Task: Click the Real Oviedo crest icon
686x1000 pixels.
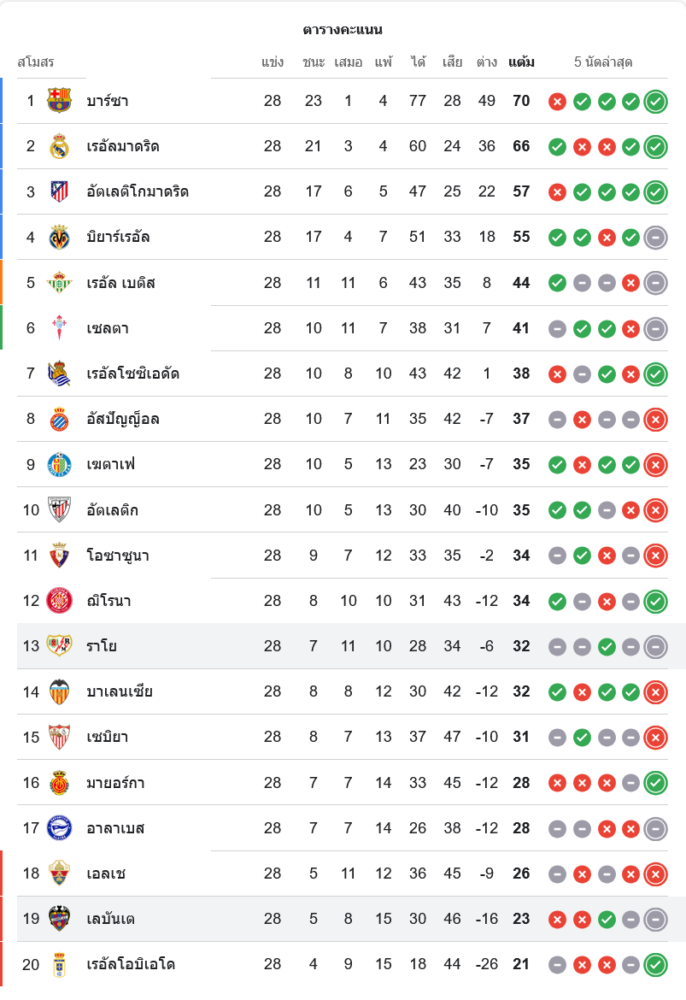Action: (x=60, y=964)
